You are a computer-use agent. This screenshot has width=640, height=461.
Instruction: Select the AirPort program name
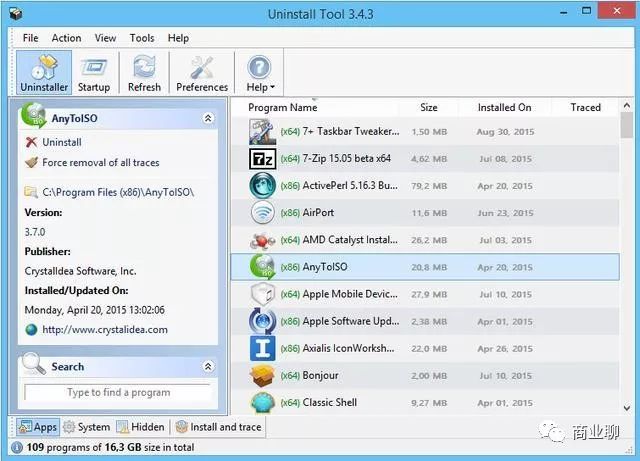point(318,213)
